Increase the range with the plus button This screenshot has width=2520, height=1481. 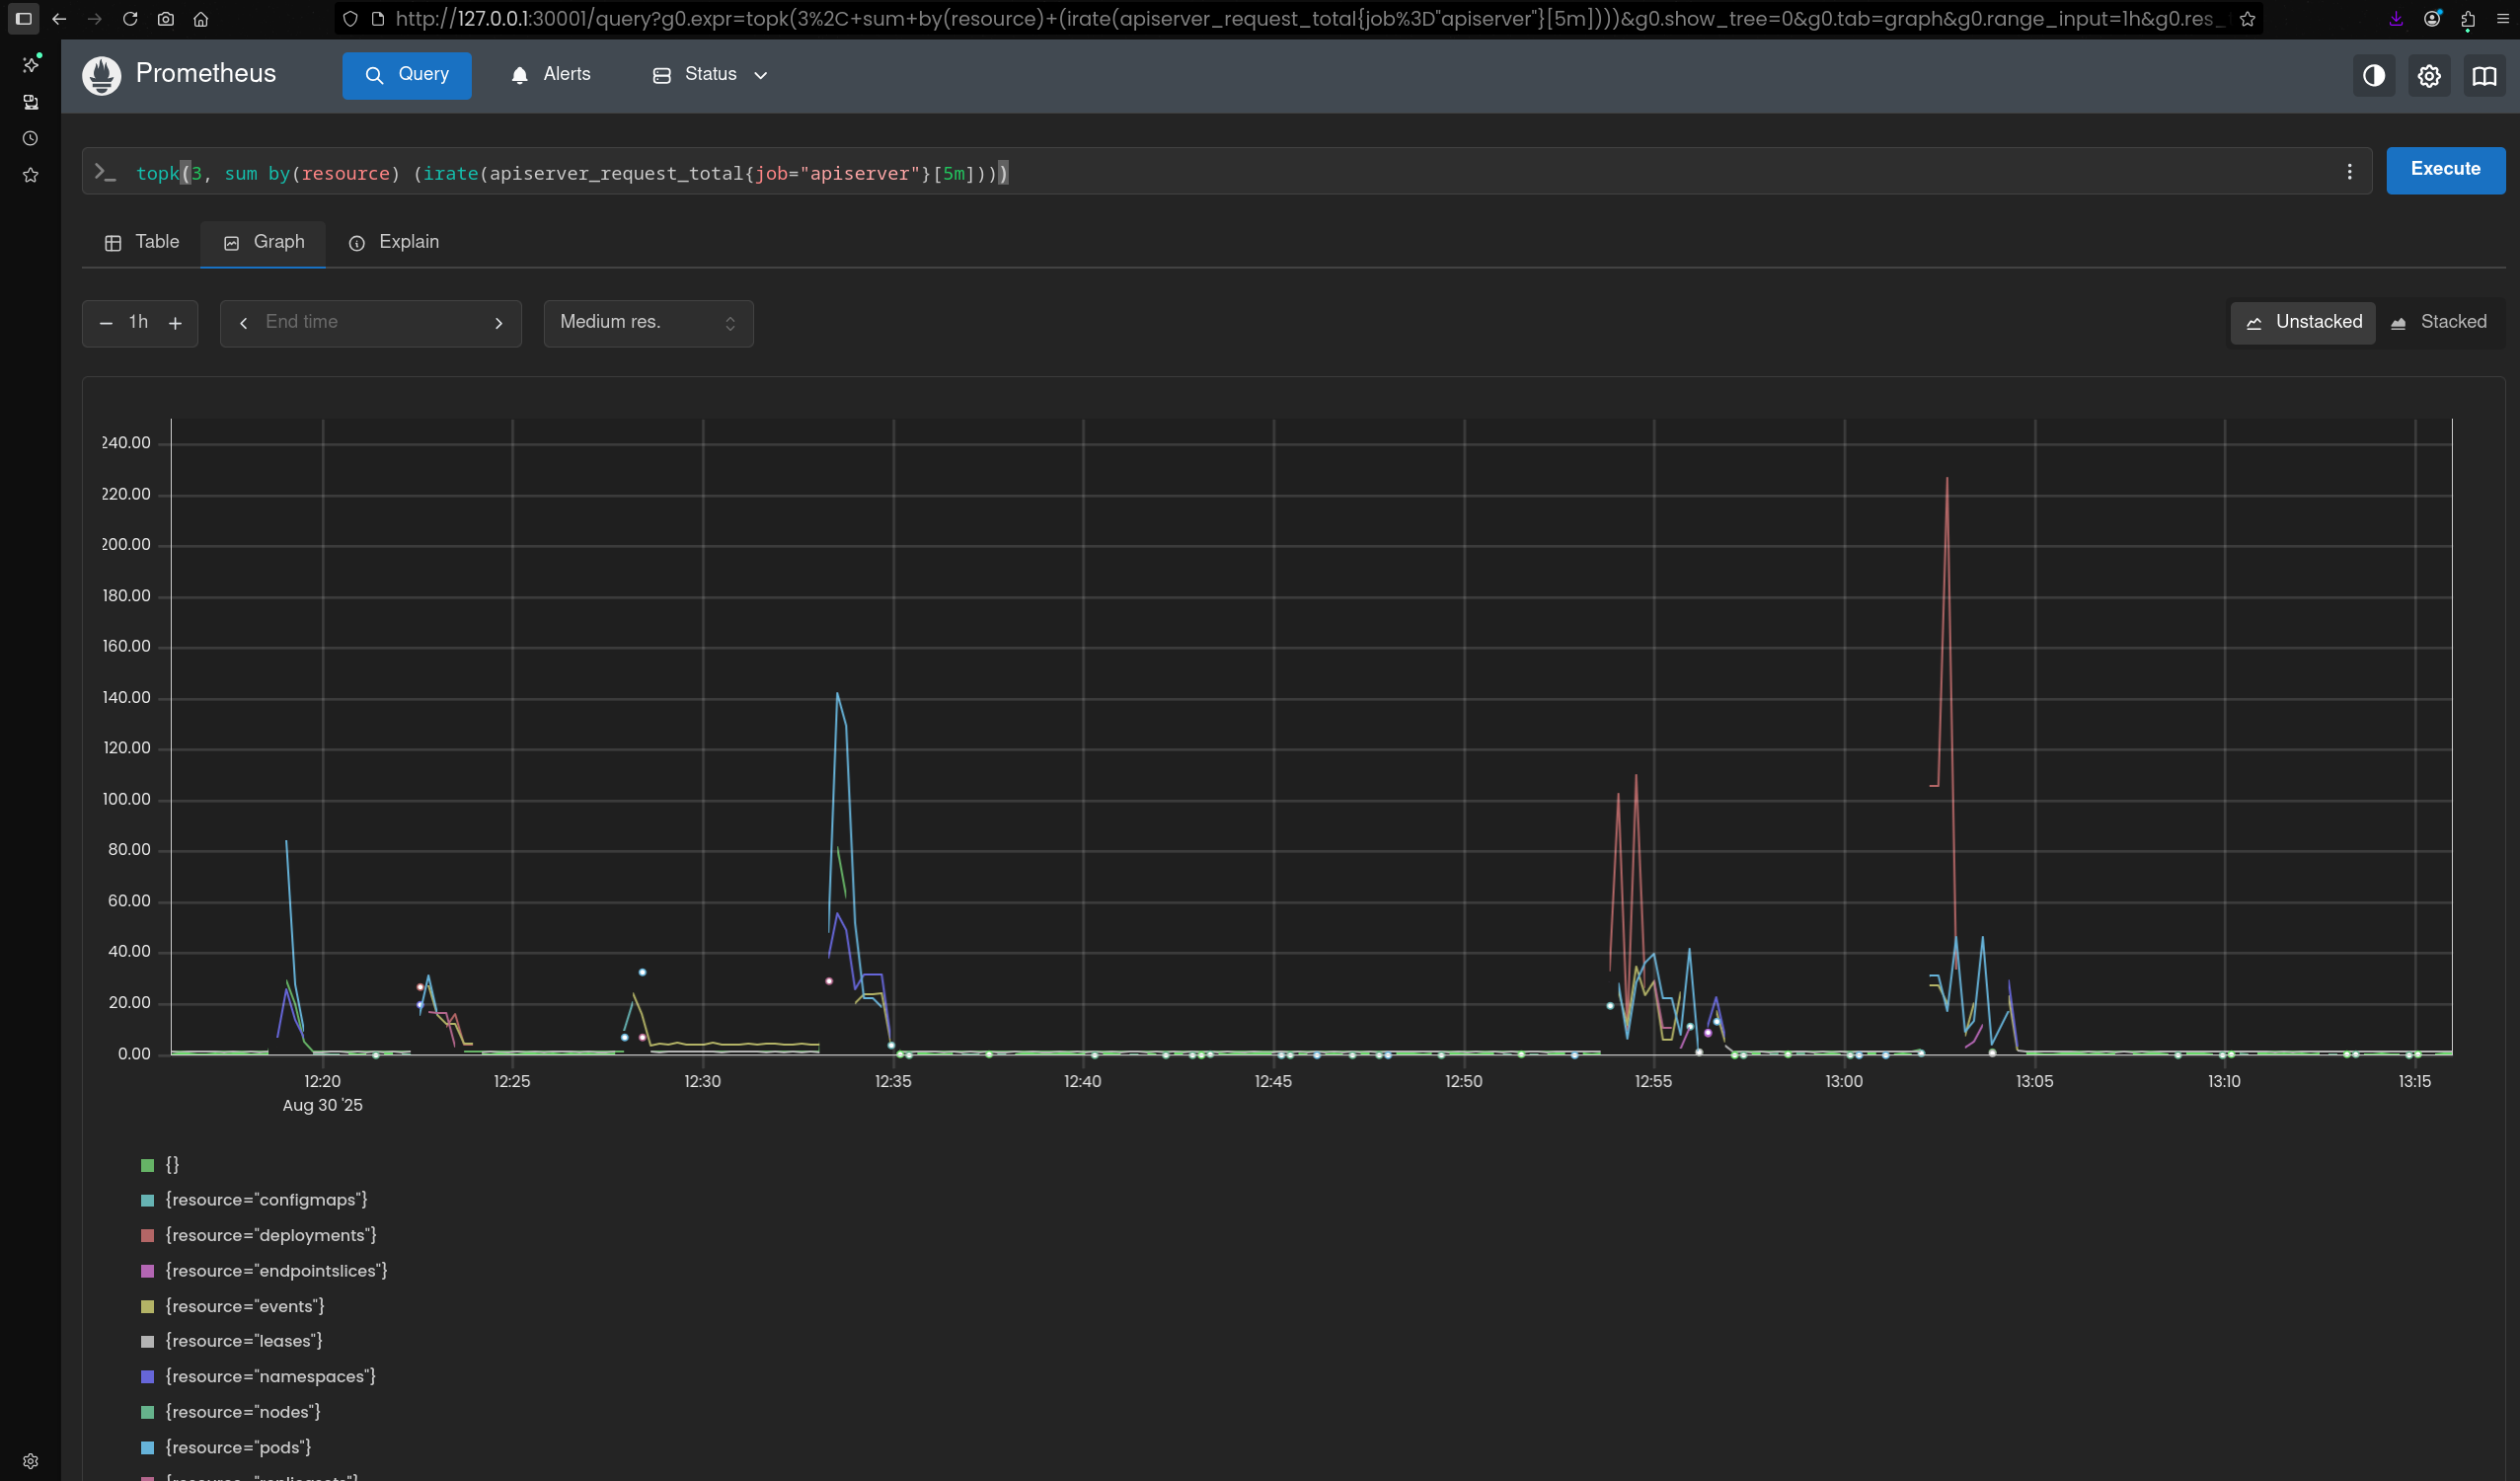(175, 323)
